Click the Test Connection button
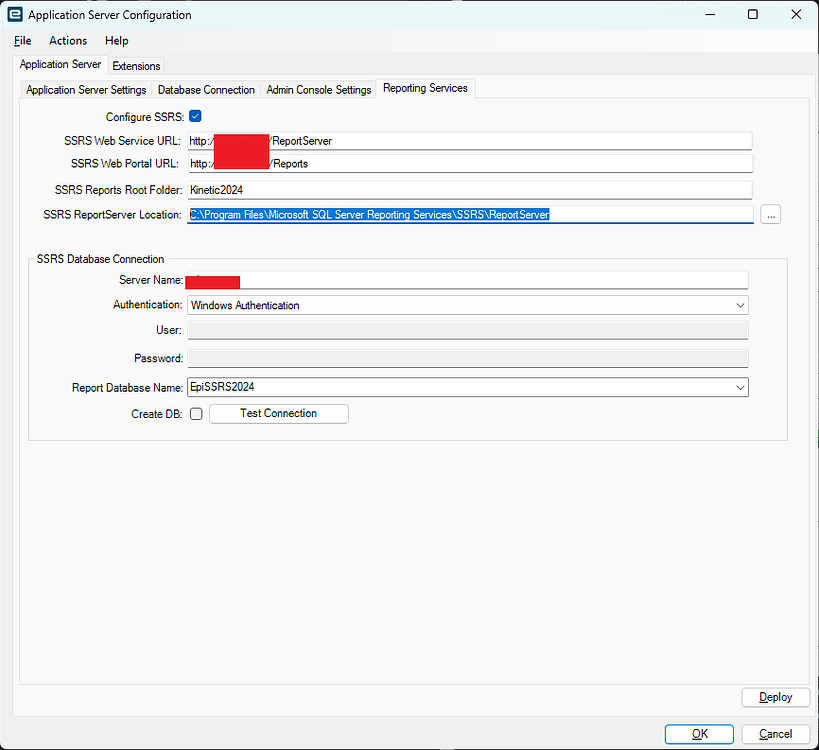Viewport: 819px width, 750px height. [x=278, y=413]
